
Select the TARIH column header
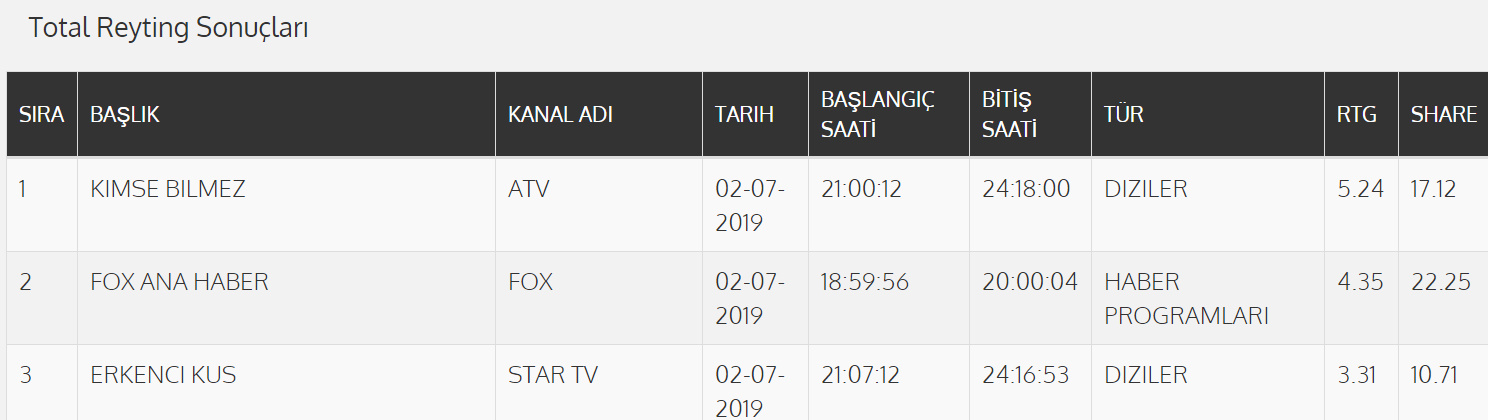(x=744, y=115)
